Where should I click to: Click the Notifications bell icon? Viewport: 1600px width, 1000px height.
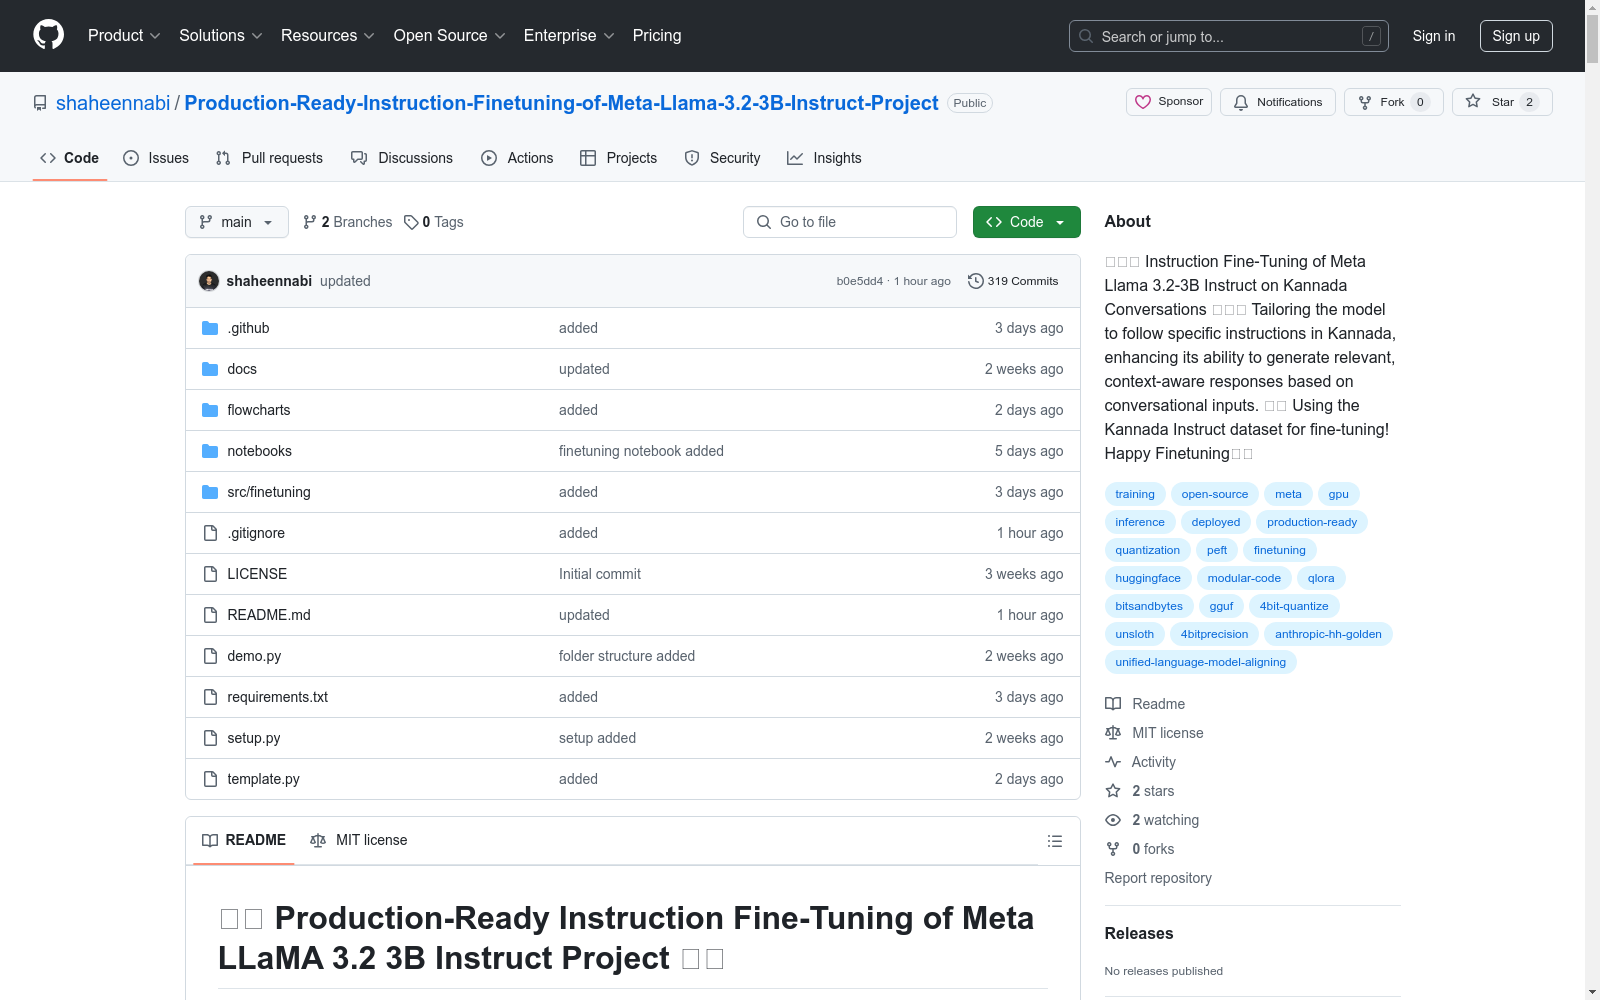tap(1241, 102)
